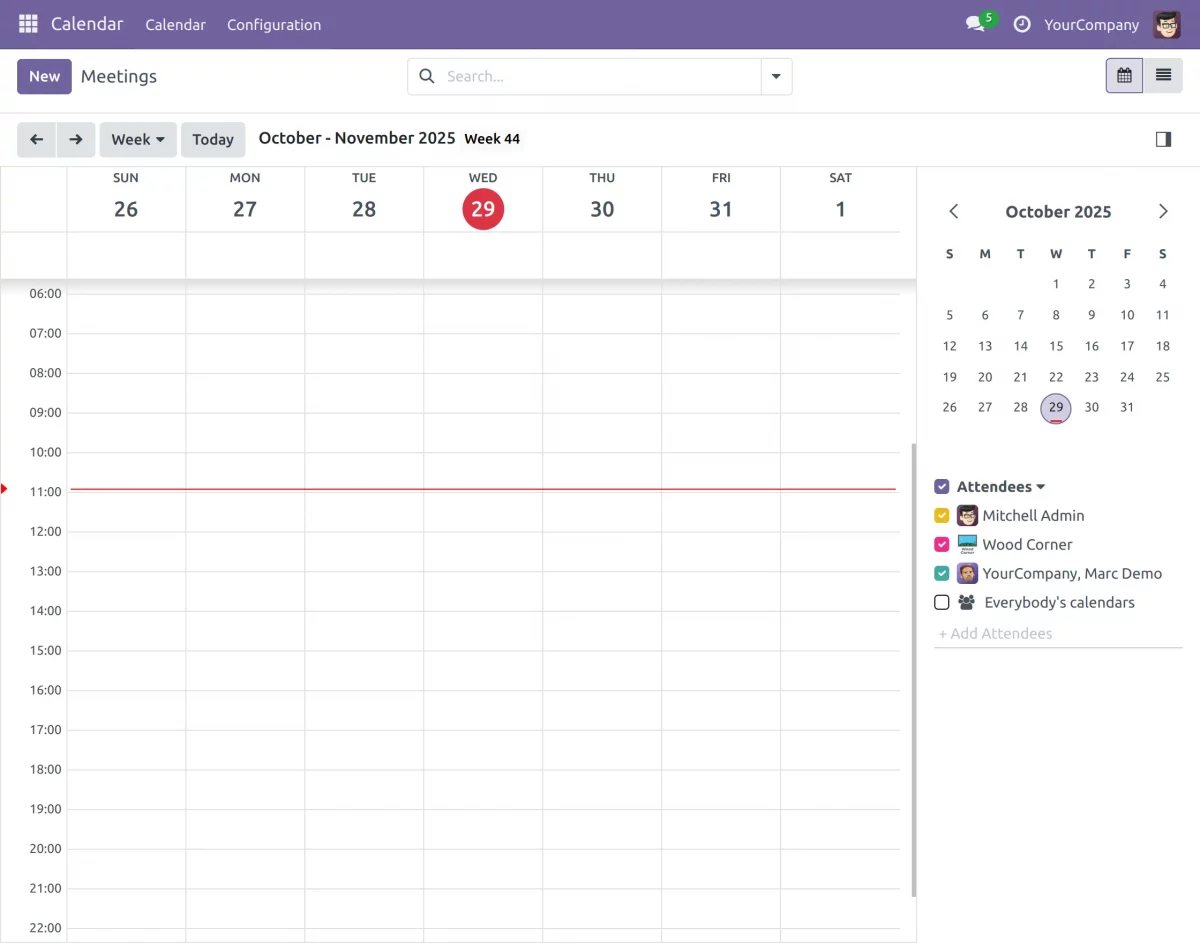Viewport: 1200px width, 943px height.
Task: Switch to list view icon
Action: 1163,75
